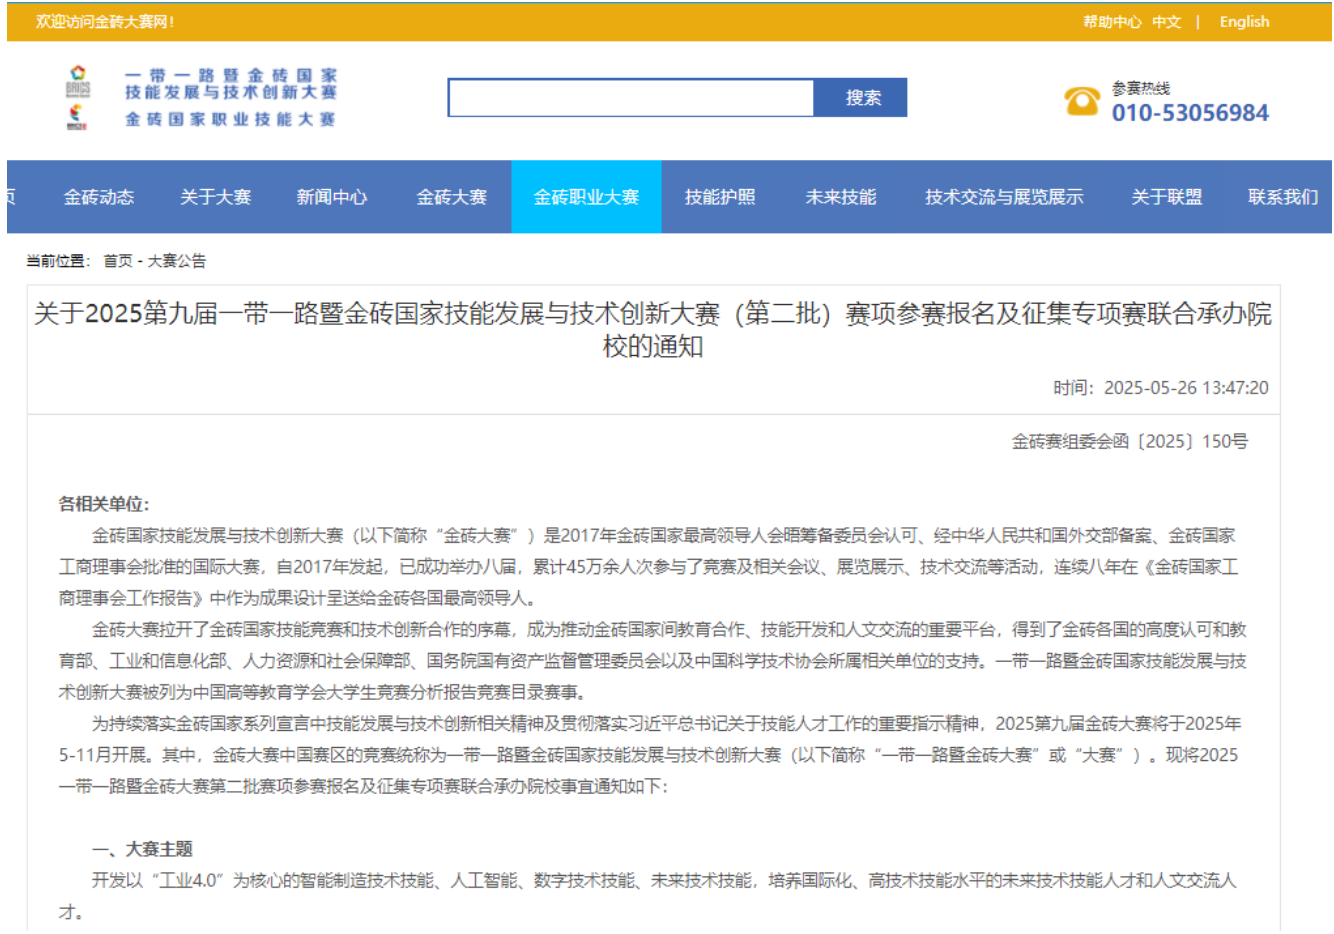The image size is (1334, 934).
Task: Select 金砖大赛 in navigation bar
Action: (452, 197)
